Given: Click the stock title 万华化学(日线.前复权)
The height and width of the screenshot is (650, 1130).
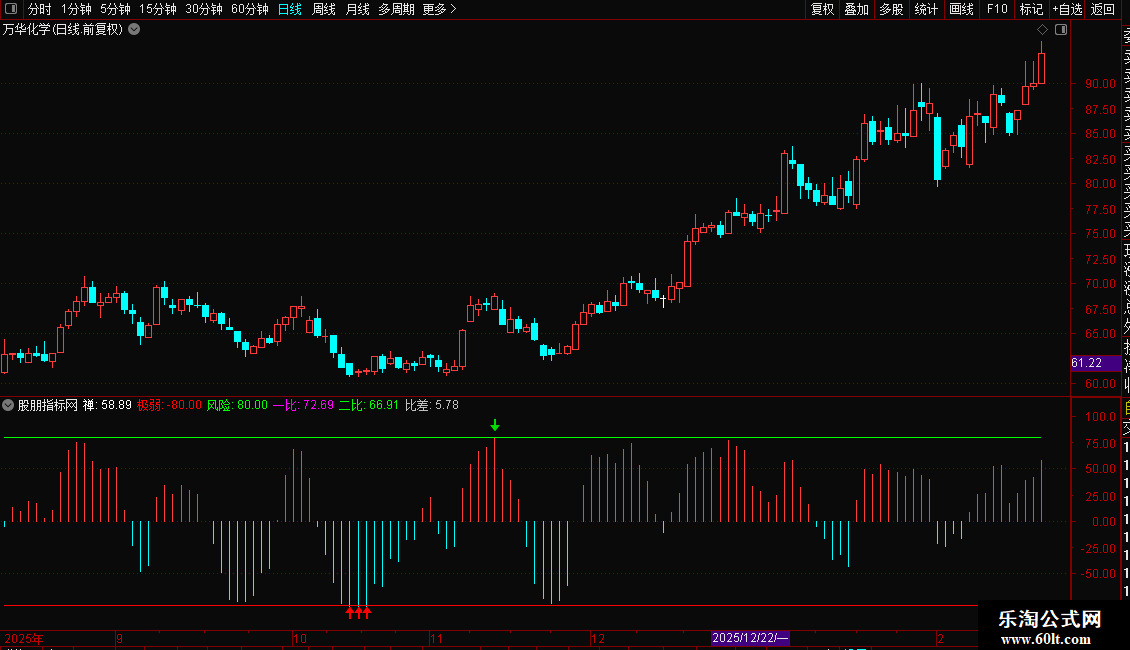Looking at the screenshot, I should 63,30.
